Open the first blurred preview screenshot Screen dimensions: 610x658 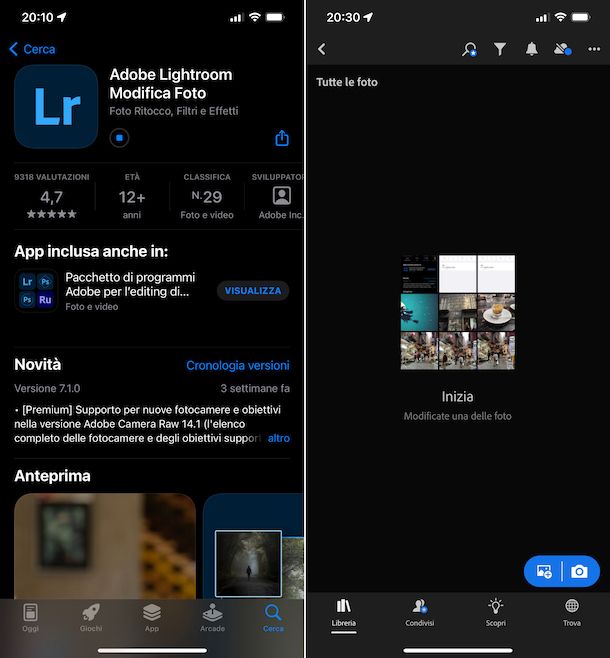tap(105, 546)
